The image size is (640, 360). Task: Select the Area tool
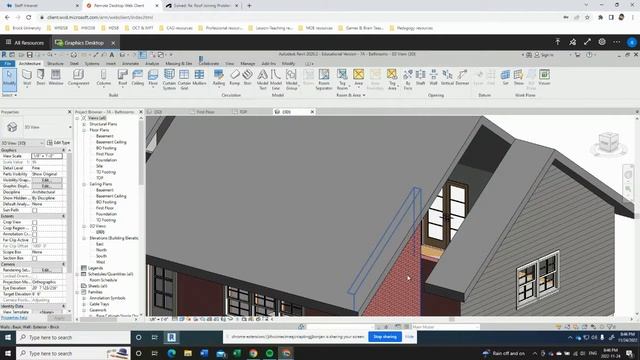(358, 78)
